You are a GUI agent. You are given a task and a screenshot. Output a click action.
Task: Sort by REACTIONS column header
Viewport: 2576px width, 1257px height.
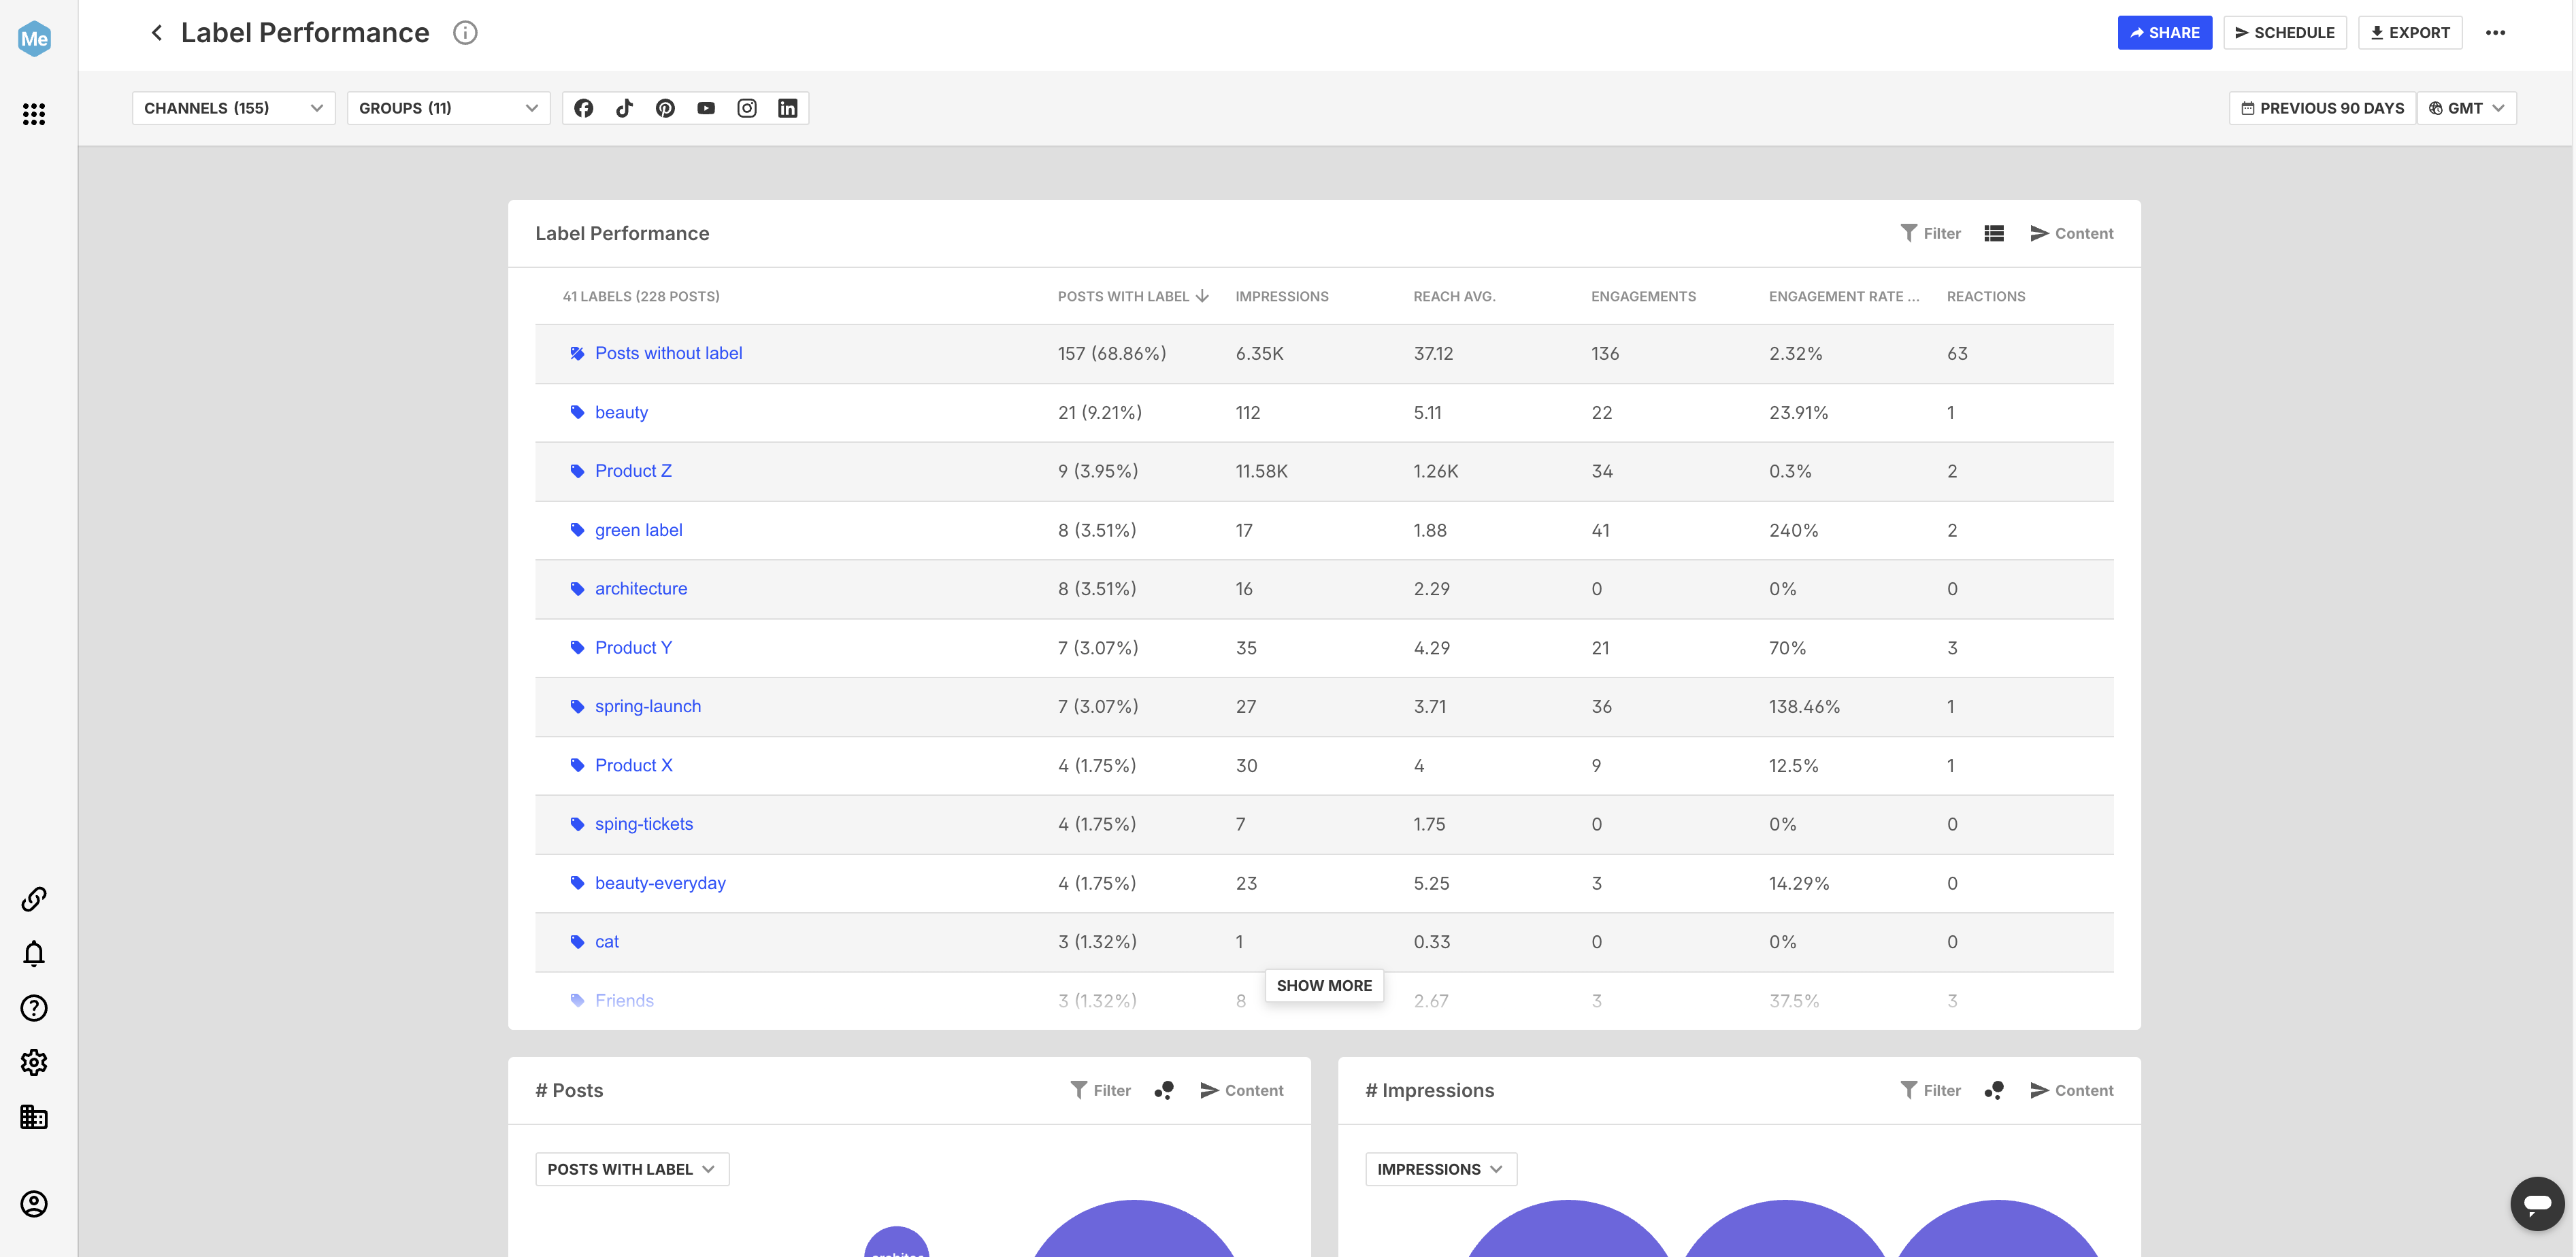pos(1986,296)
